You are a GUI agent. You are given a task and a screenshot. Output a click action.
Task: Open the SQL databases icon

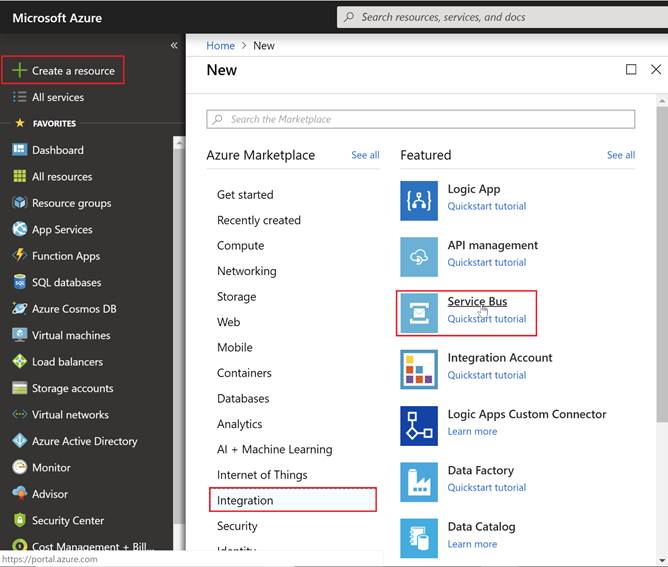[x=19, y=282]
